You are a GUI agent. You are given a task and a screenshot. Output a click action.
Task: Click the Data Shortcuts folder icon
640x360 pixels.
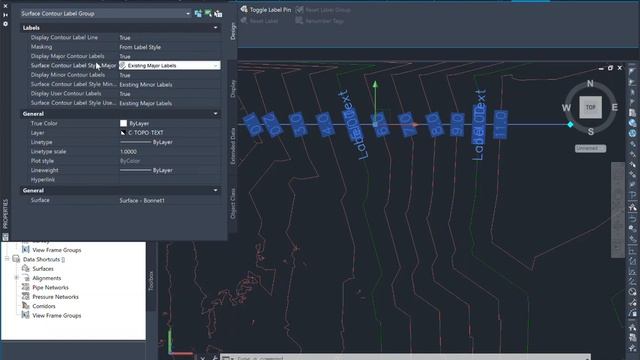16,259
